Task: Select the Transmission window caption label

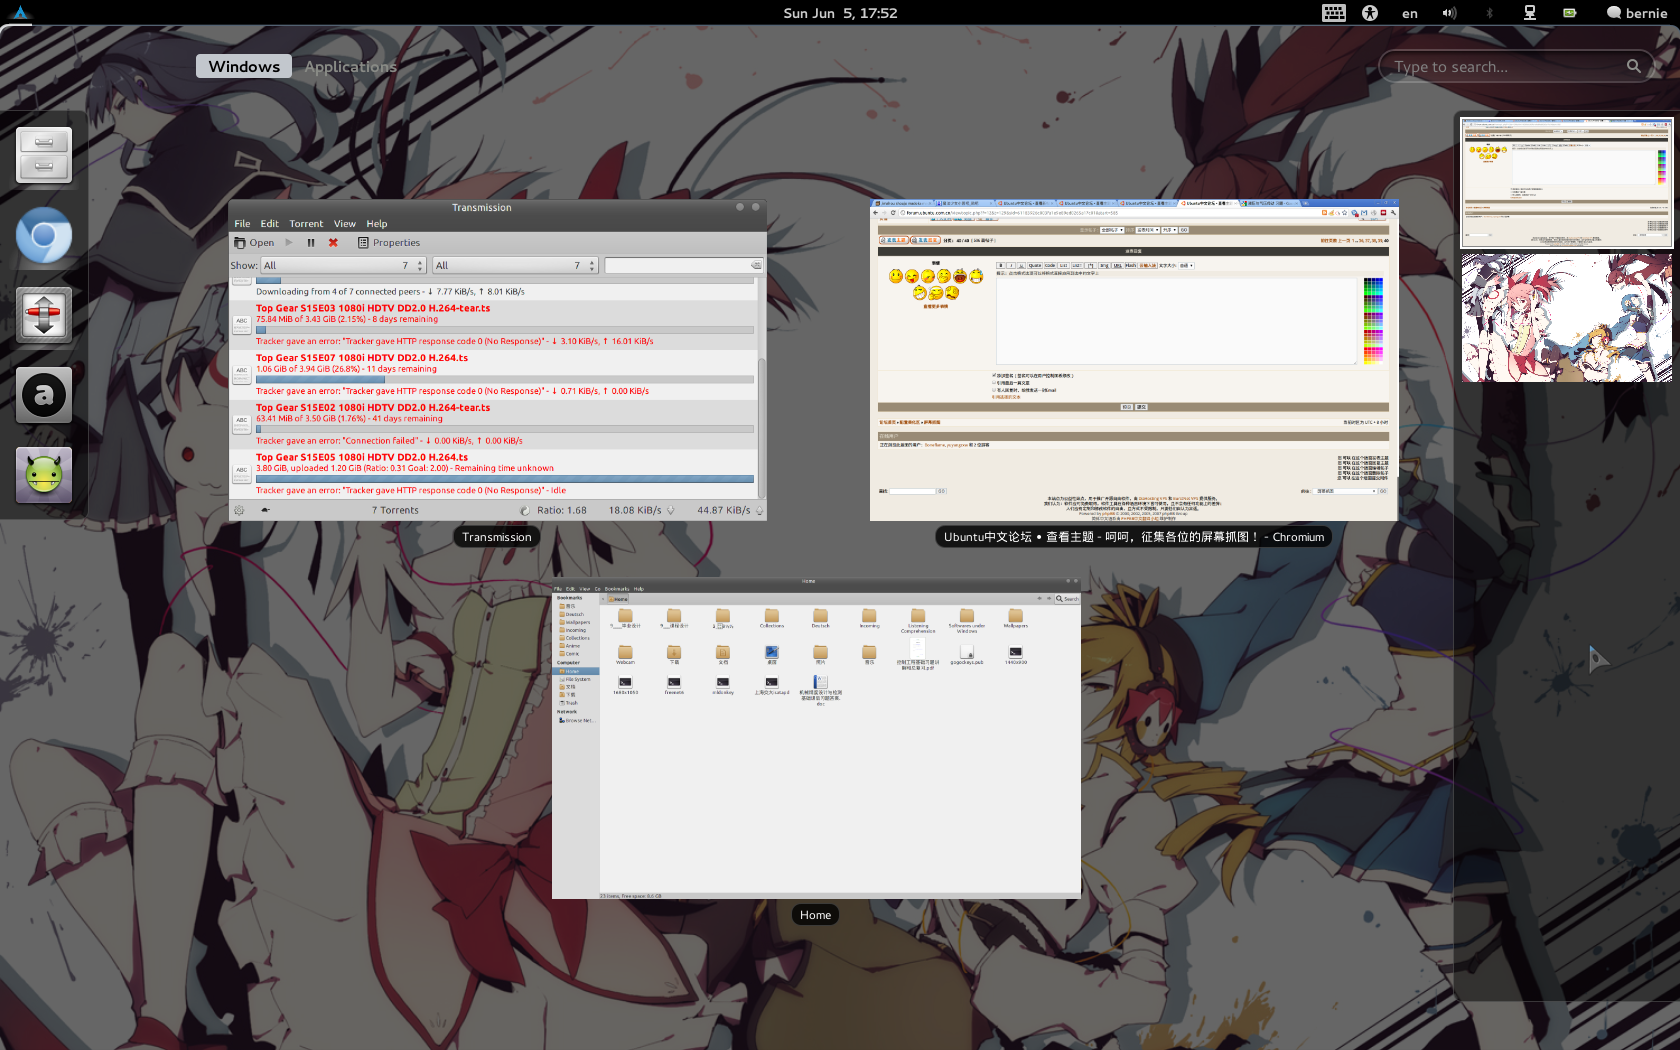Action: [x=497, y=537]
